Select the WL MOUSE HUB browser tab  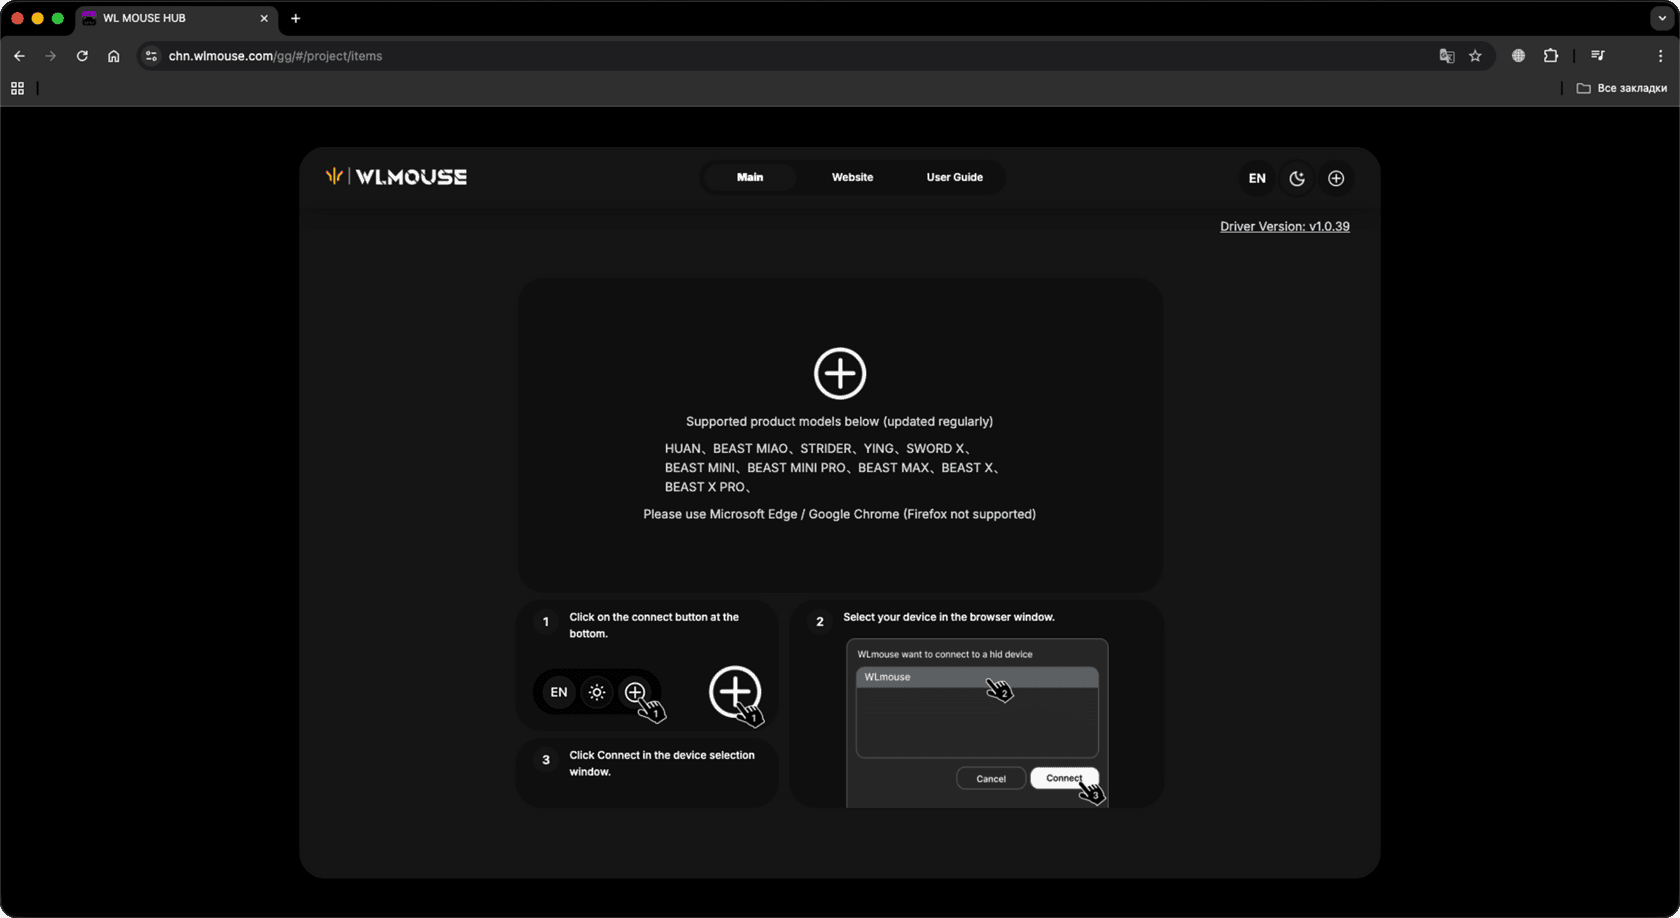pos(176,18)
